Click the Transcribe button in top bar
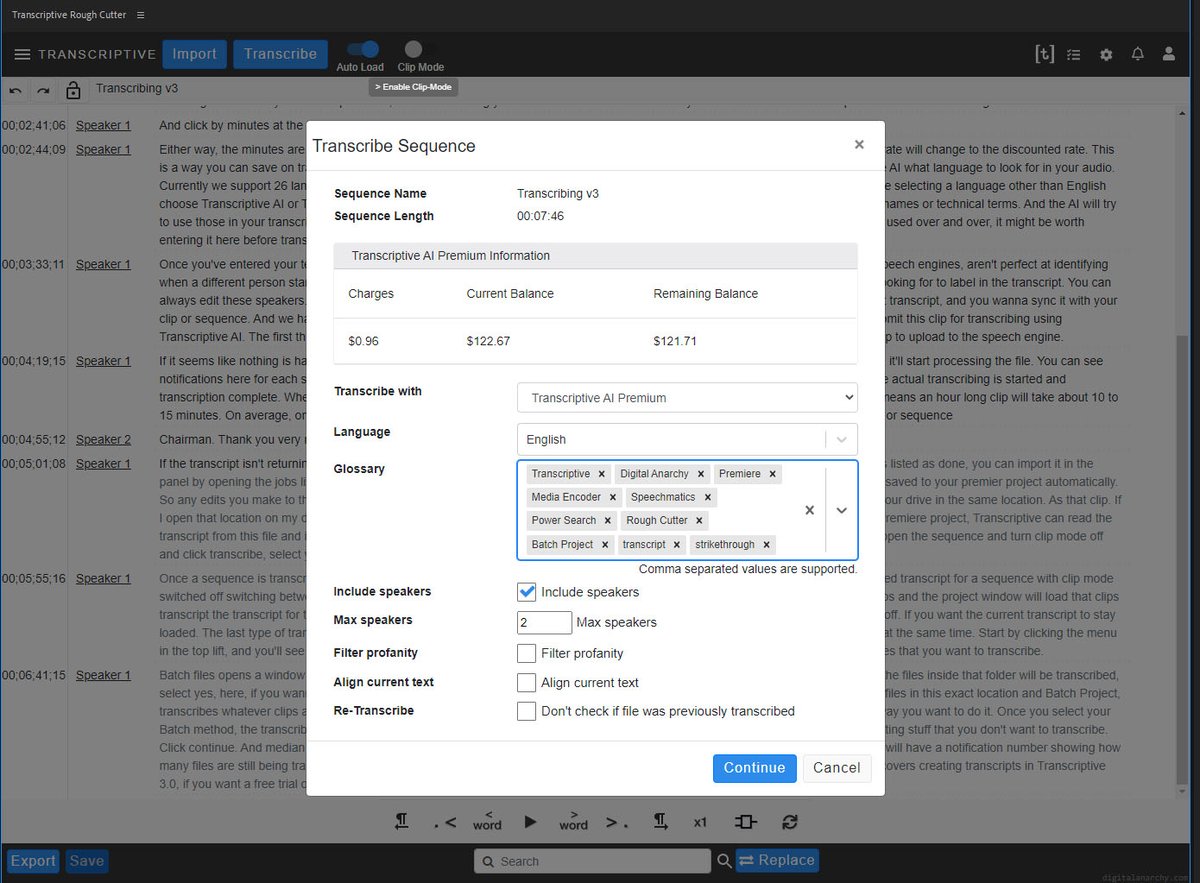Screen dimensions: 1200x883 point(280,54)
